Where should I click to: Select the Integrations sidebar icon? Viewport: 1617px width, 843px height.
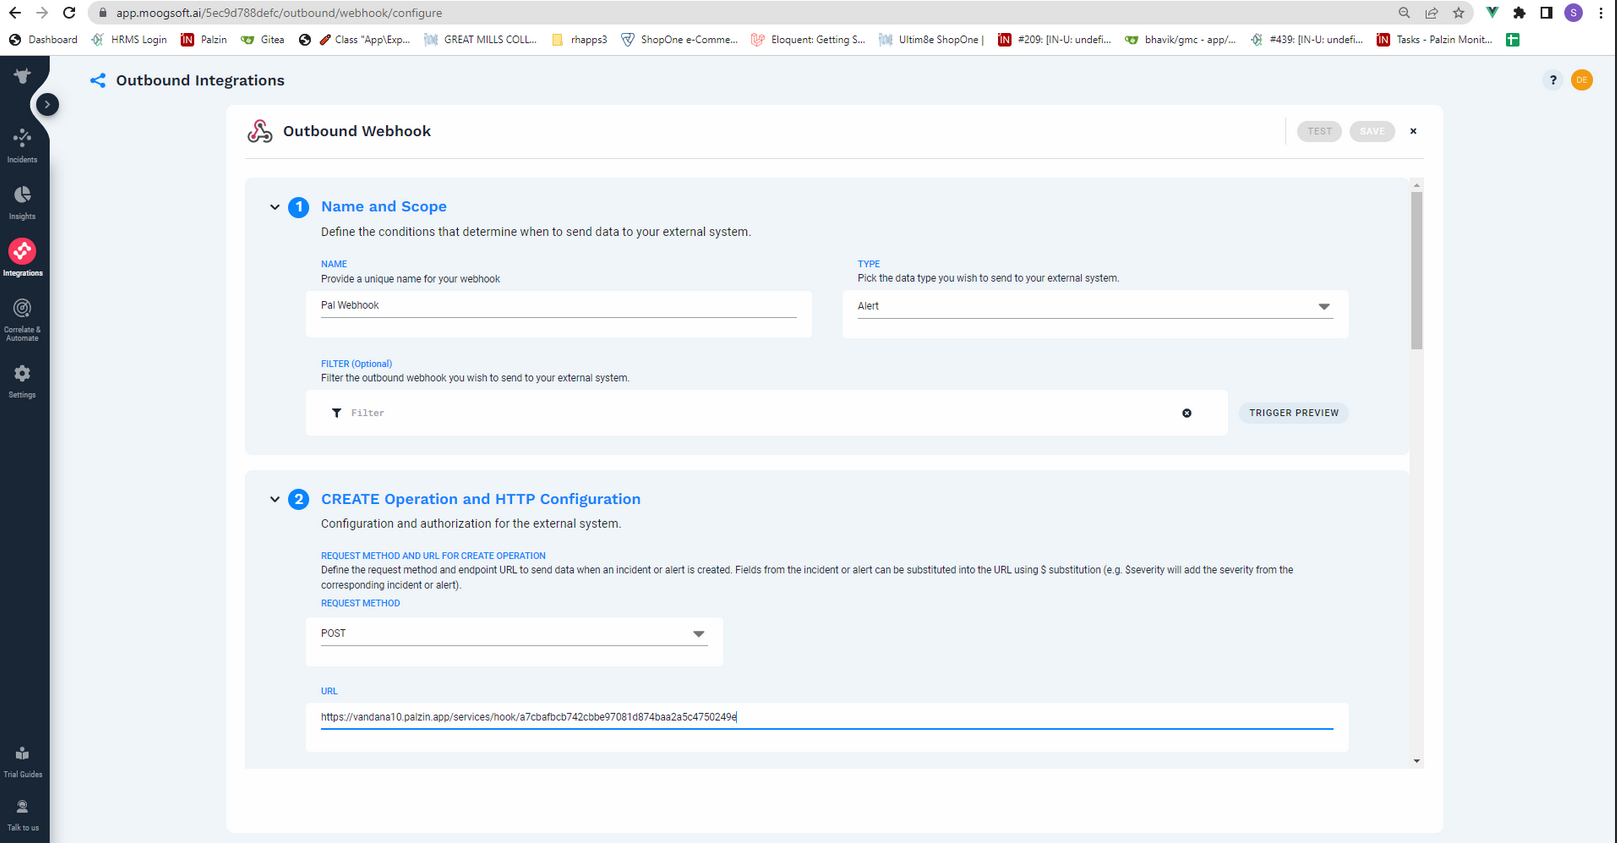click(x=22, y=258)
